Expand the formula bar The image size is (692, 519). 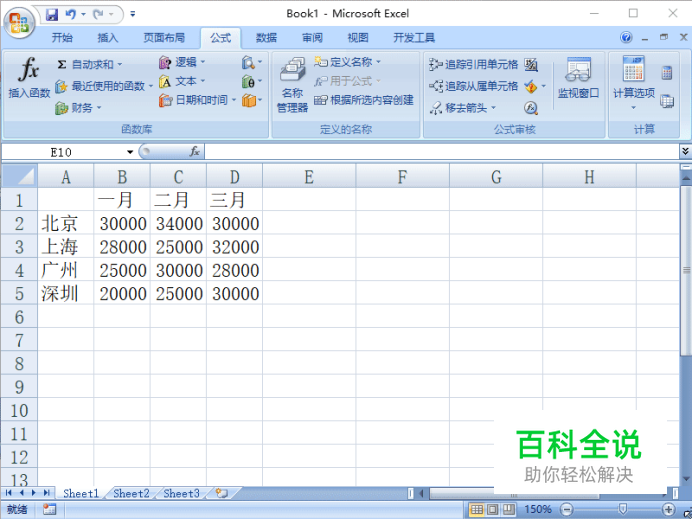tap(685, 151)
